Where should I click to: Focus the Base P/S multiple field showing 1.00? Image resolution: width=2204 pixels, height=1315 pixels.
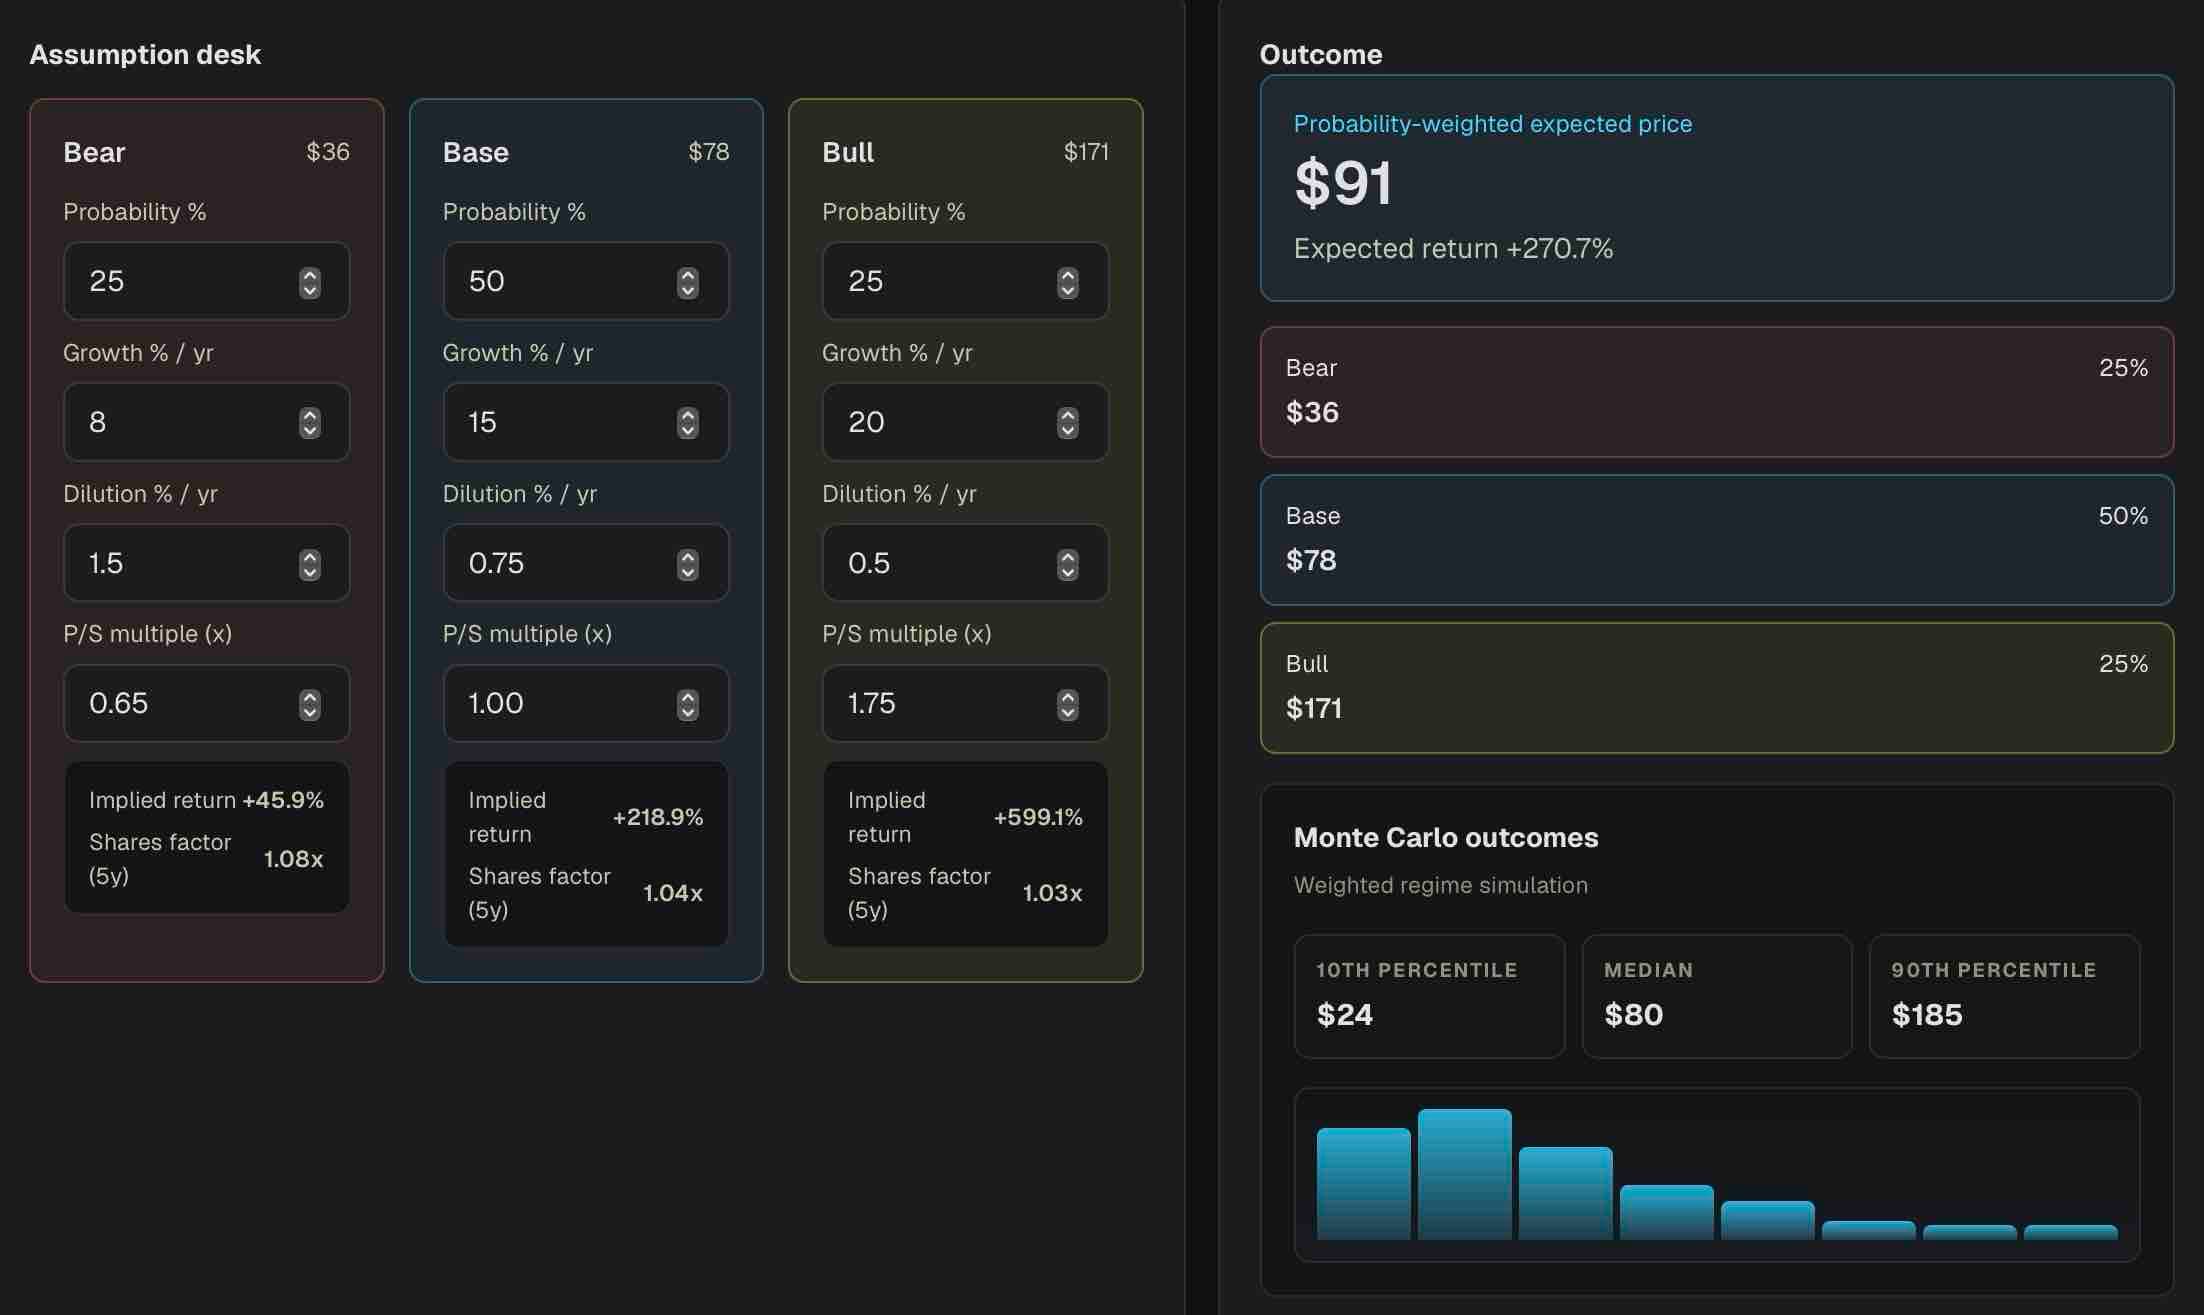point(586,703)
